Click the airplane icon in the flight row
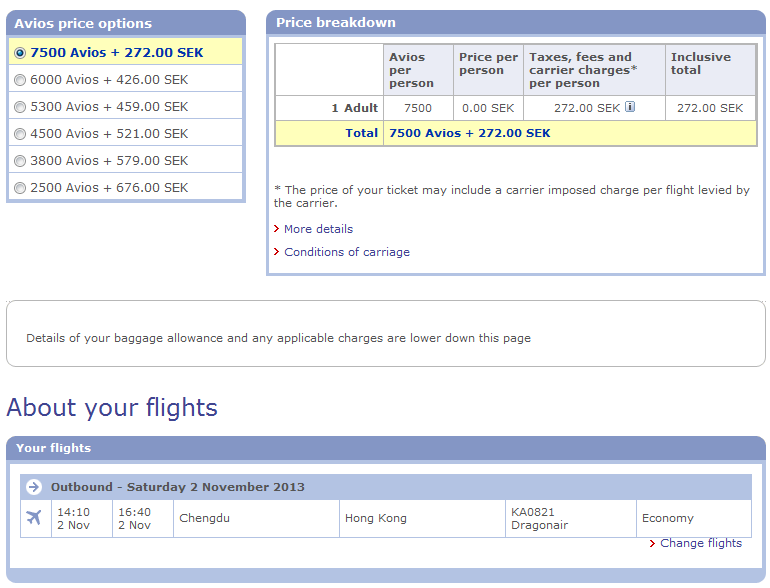Image resolution: width=770 pixels, height=588 pixels. point(35,518)
